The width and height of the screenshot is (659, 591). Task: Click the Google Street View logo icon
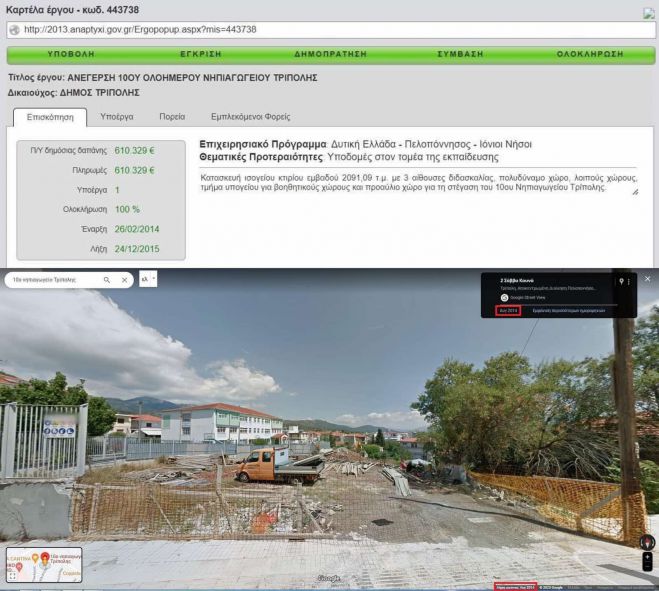click(504, 298)
